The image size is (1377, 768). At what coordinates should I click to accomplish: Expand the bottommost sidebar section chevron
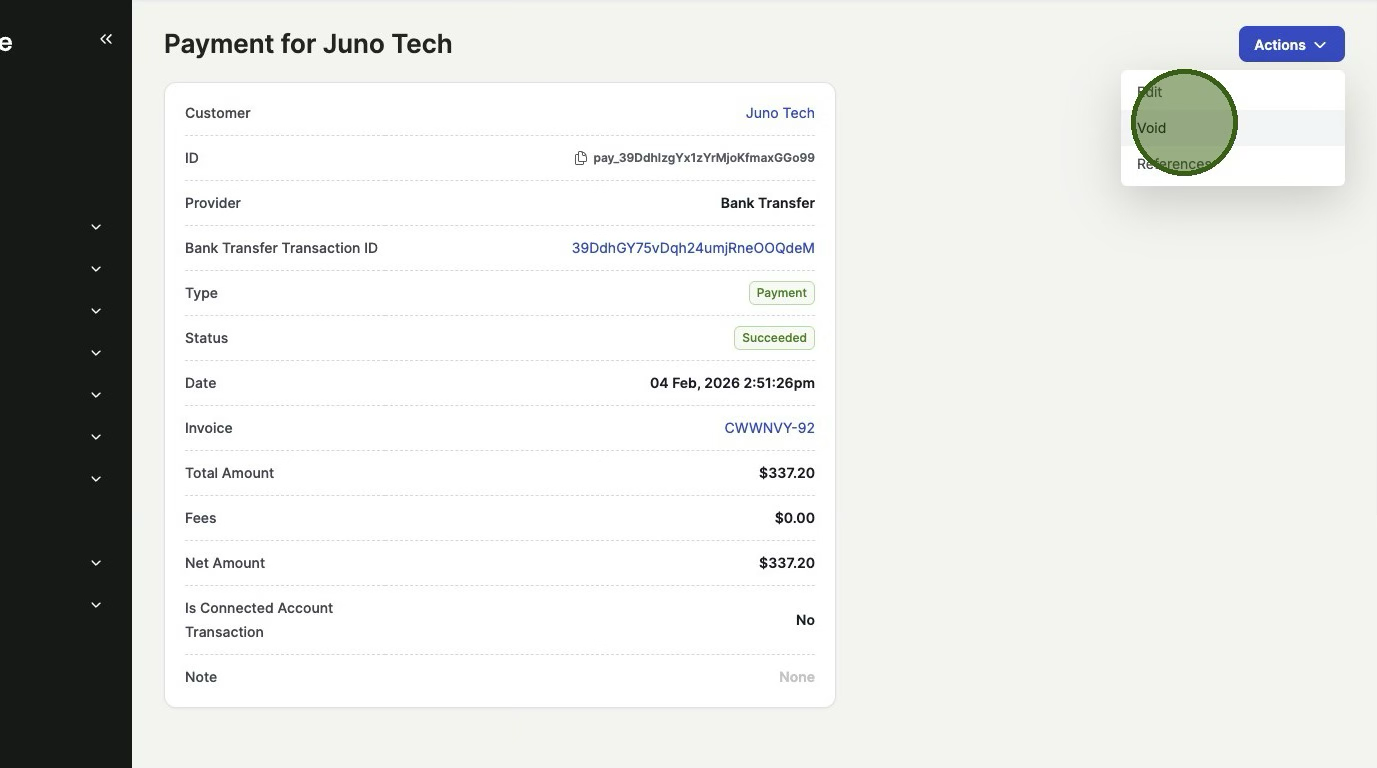[96, 605]
